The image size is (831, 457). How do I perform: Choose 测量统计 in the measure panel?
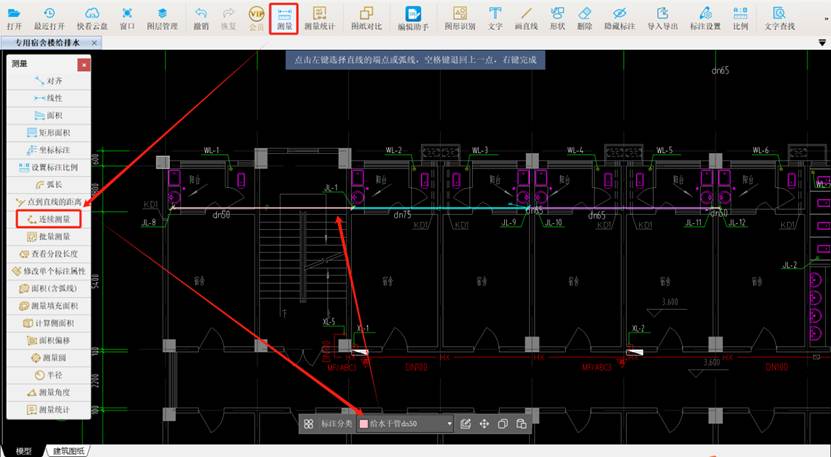[x=49, y=410]
